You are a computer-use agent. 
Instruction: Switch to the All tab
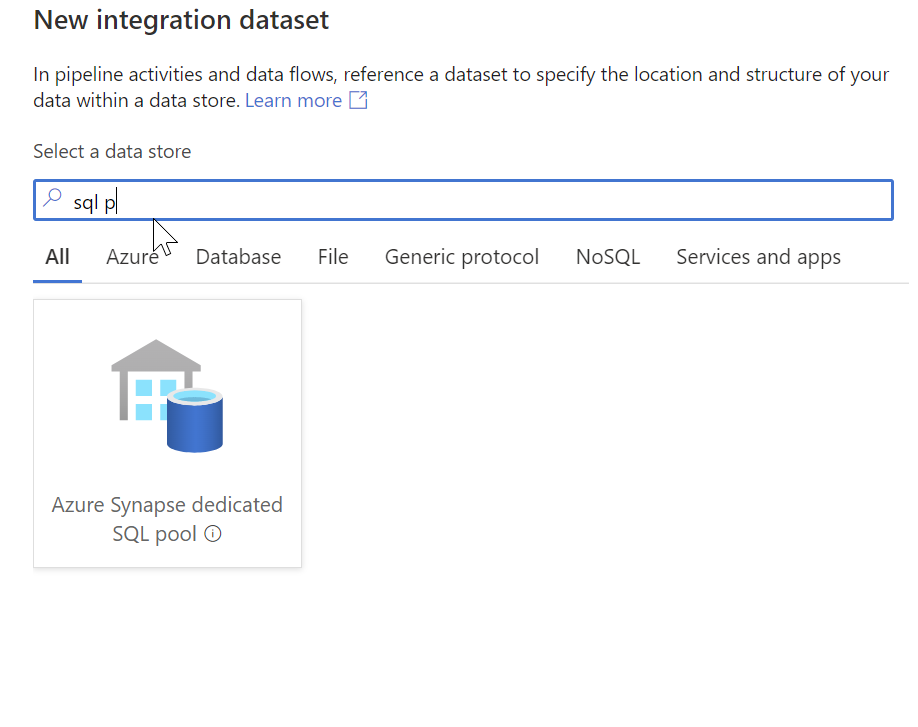pyautogui.click(x=57, y=257)
